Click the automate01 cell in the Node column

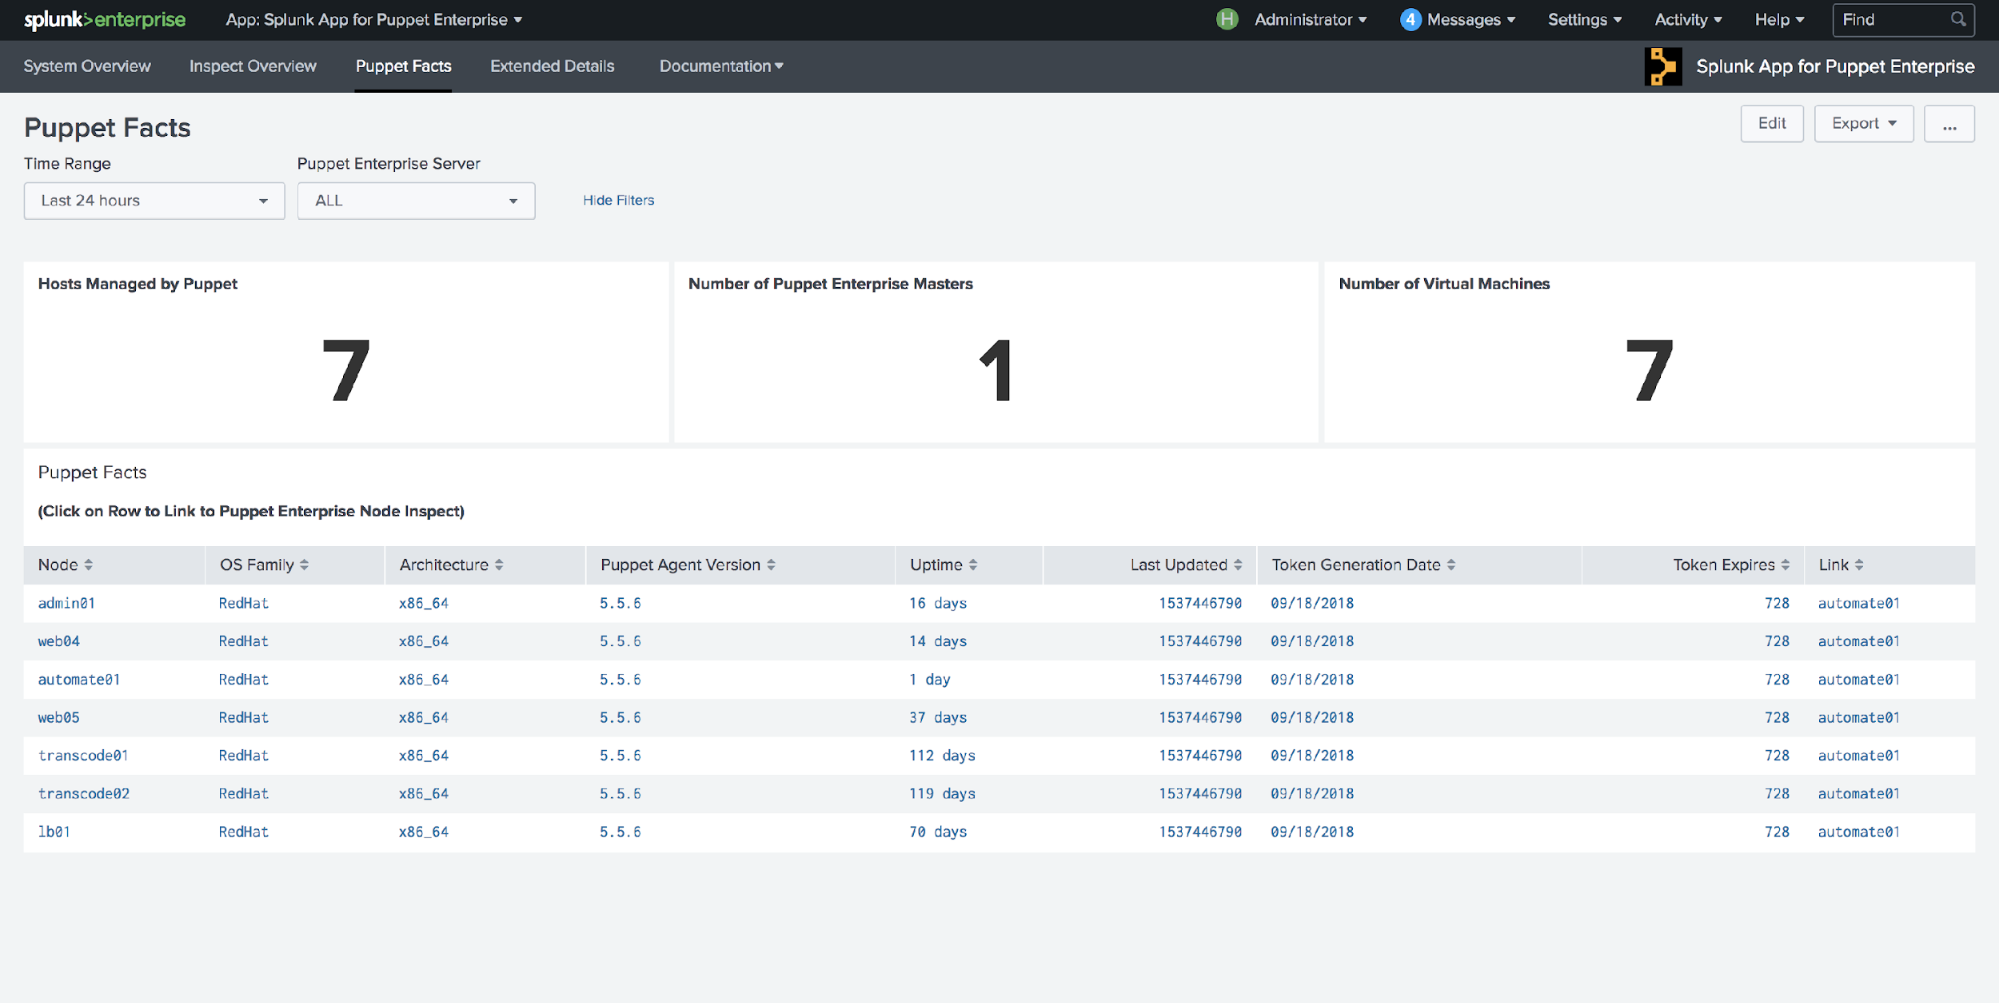pyautogui.click(x=79, y=680)
